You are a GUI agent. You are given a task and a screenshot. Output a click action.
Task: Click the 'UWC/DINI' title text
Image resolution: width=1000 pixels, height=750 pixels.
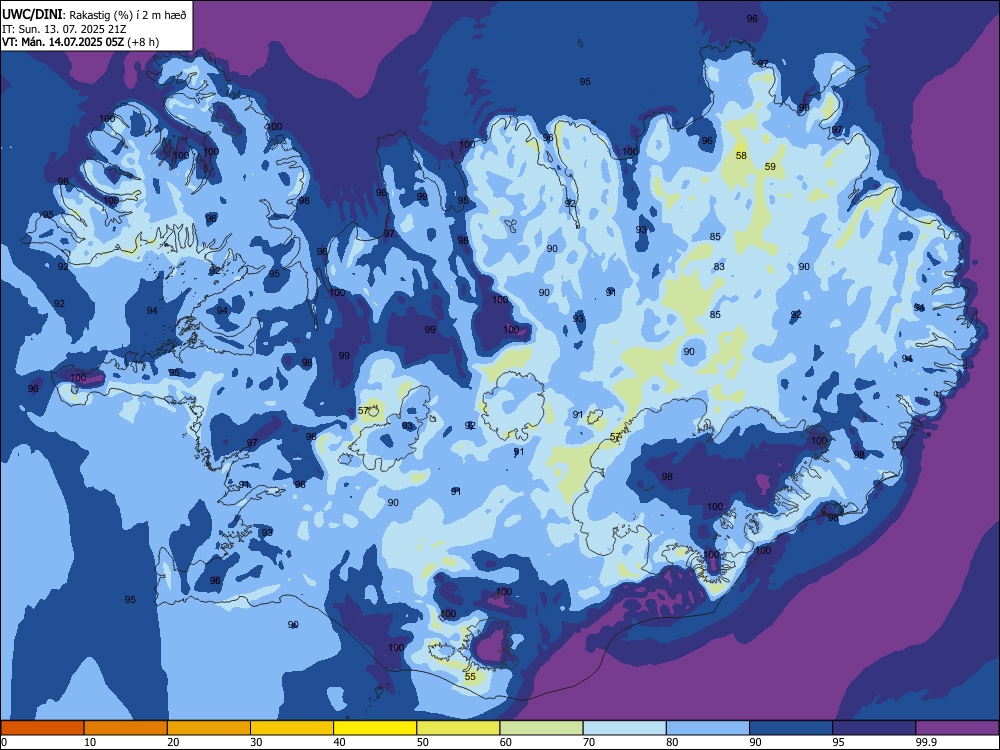click(x=33, y=14)
